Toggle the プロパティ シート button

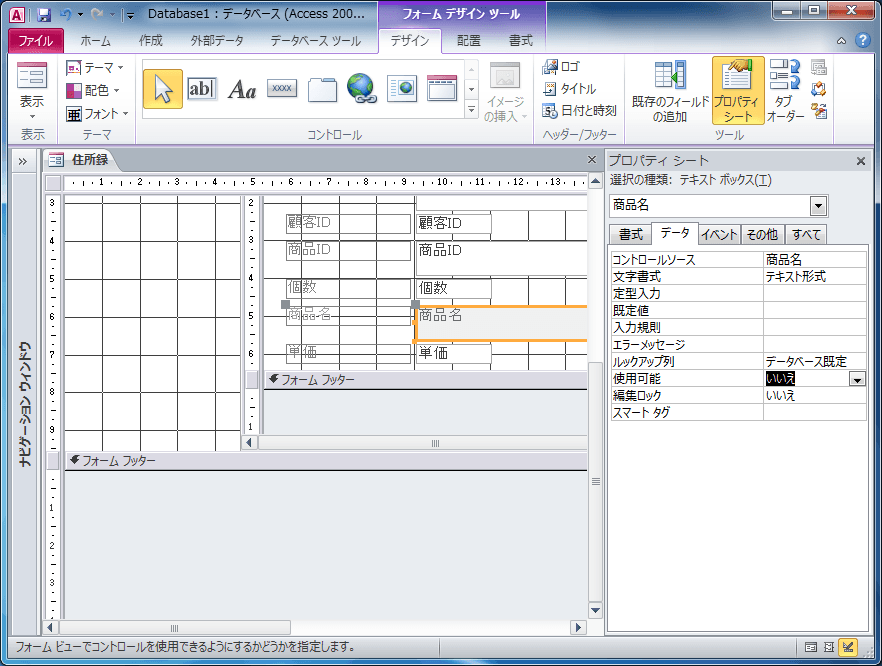(737, 90)
